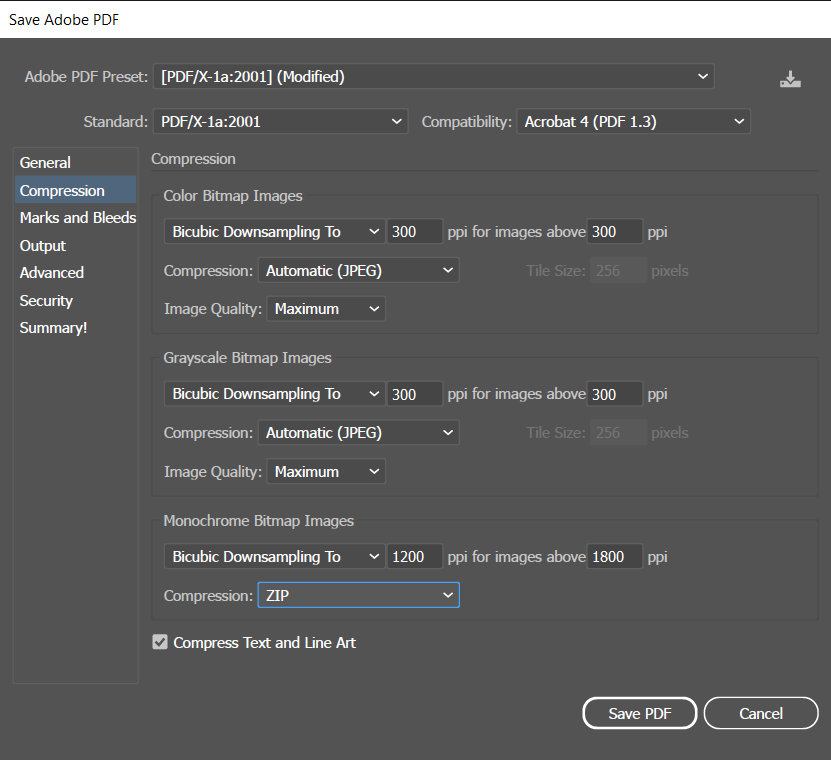Open Monochrome Compression ZIP dropdown

pyautogui.click(x=358, y=595)
